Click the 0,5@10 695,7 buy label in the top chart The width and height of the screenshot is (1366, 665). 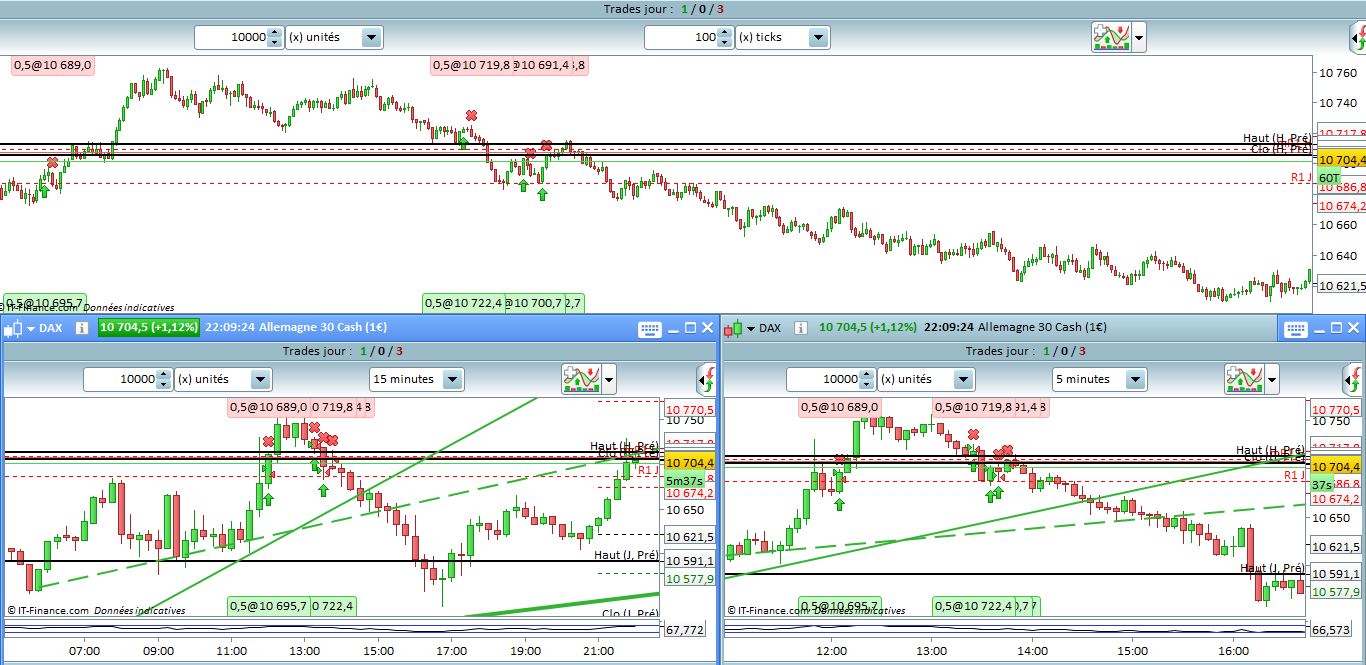(x=44, y=303)
